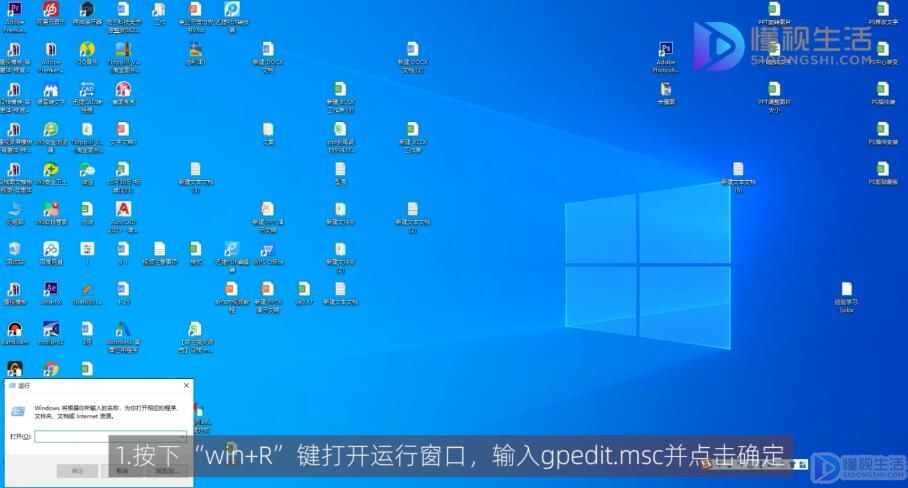This screenshot has width=908, height=488.
Task: Select the 新建 DOCX 文档 (2) file
Action: pos(412,50)
